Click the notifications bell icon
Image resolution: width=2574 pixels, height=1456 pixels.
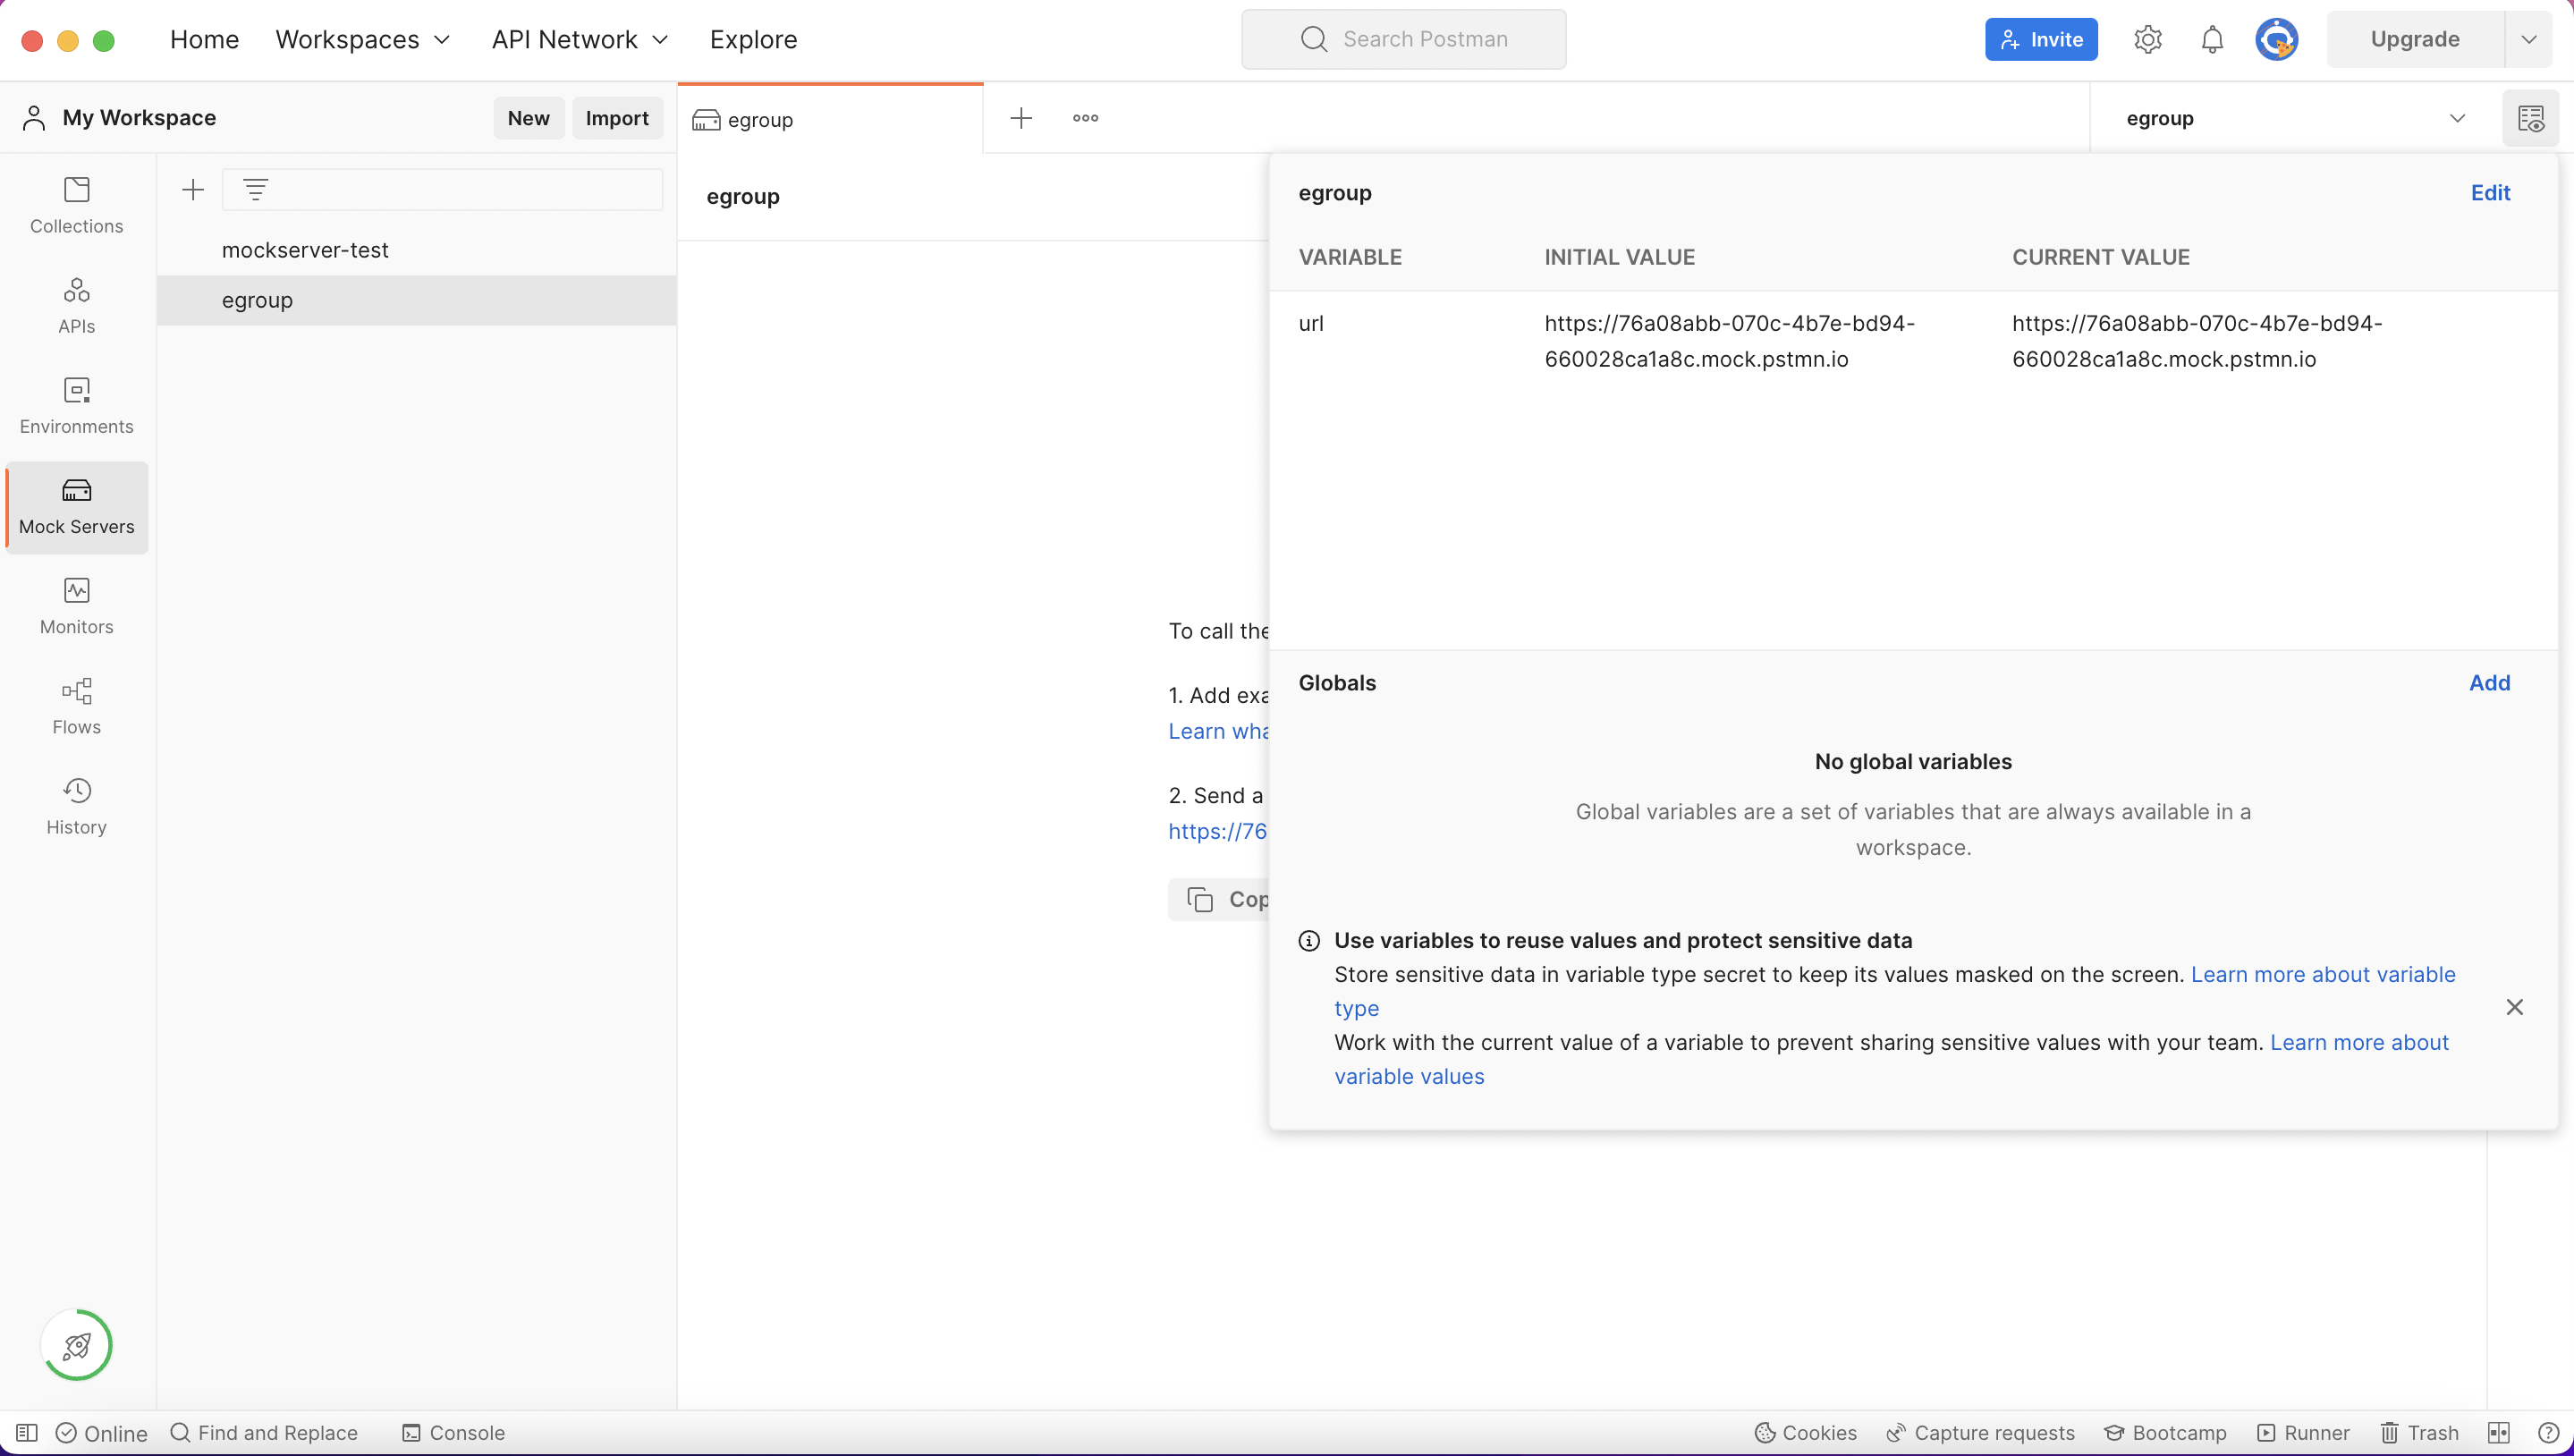[2212, 39]
